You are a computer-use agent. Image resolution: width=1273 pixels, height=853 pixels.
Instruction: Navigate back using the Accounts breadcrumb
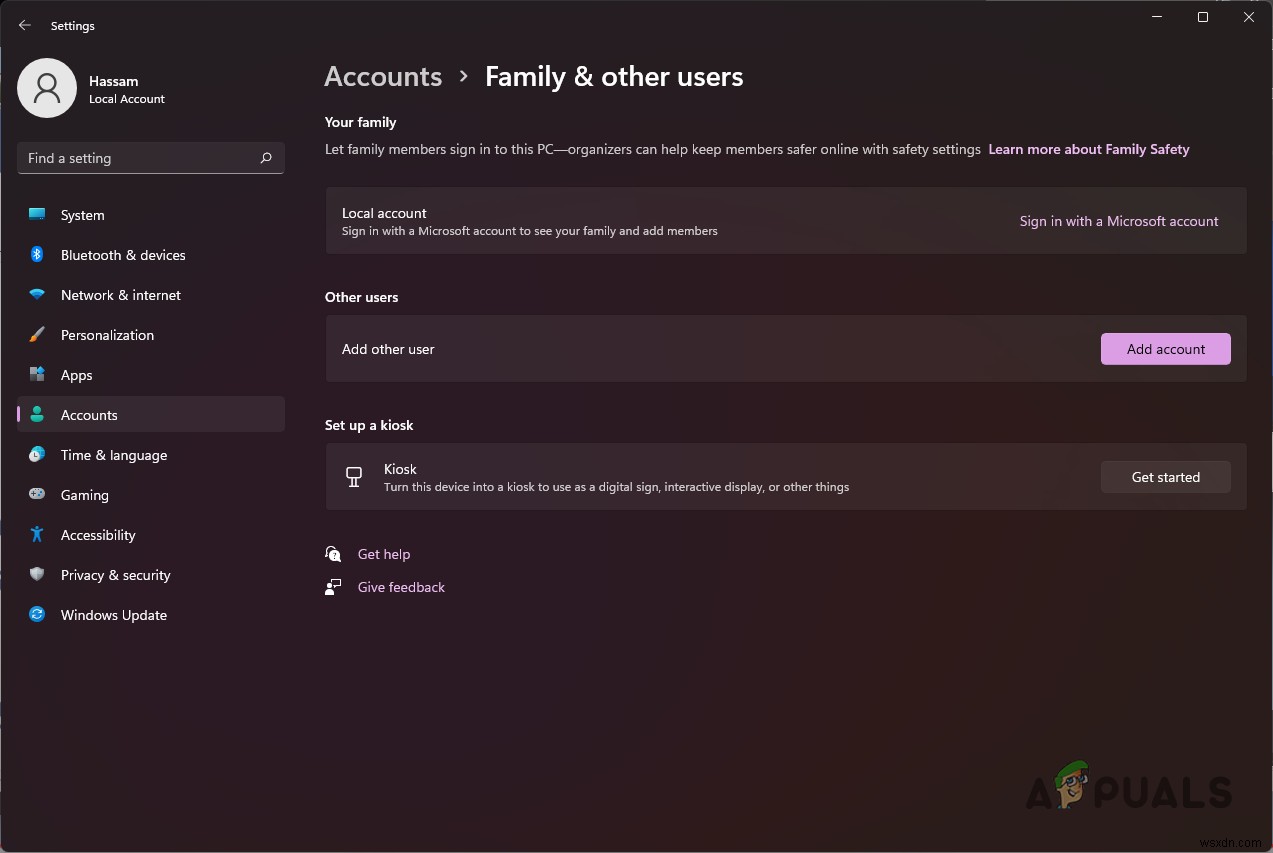[x=383, y=76]
